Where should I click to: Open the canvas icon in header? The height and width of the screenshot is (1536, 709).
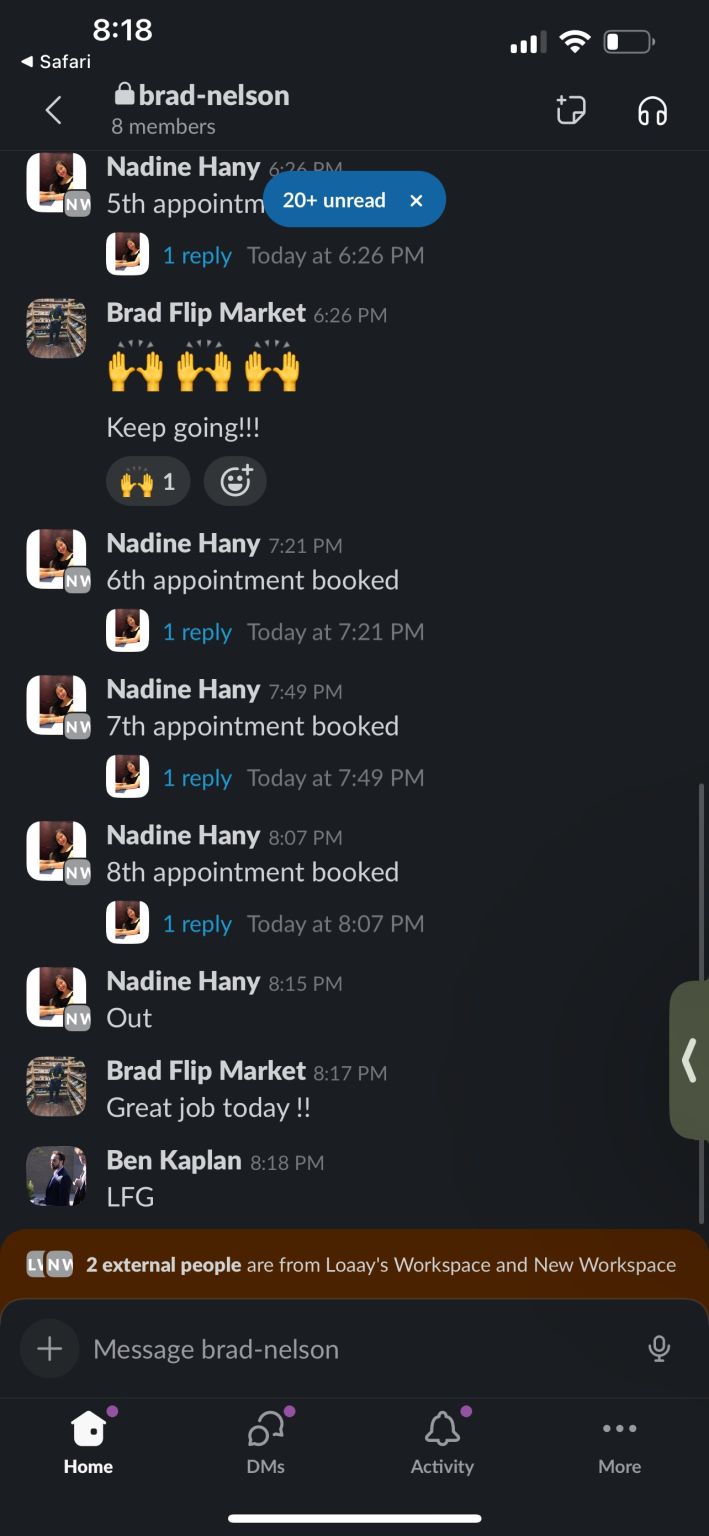[x=571, y=110]
